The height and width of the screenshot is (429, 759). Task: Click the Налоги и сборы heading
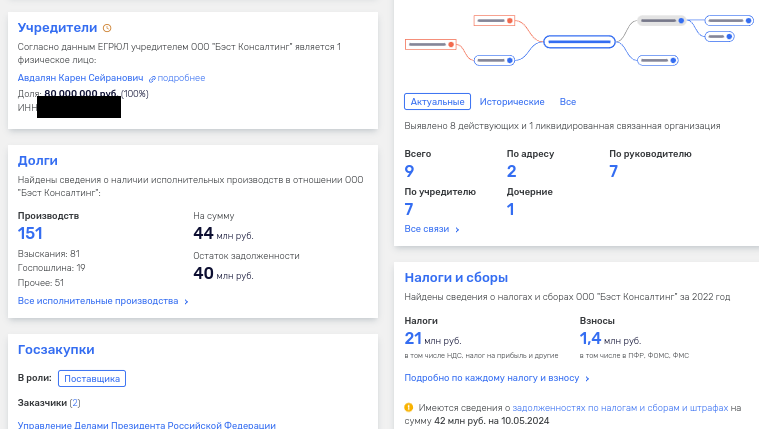456,277
